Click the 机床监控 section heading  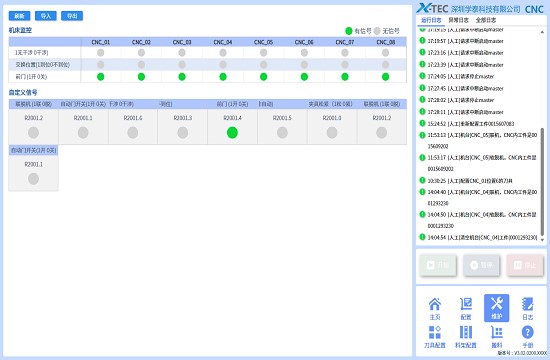20,30
